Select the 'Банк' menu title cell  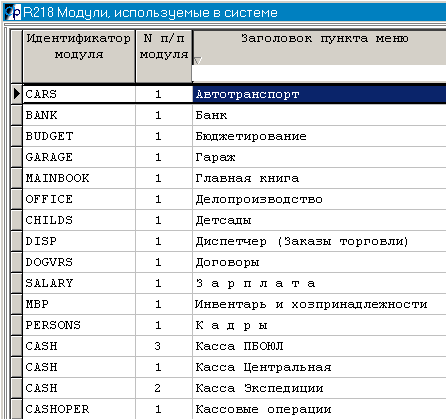pyautogui.click(x=319, y=115)
